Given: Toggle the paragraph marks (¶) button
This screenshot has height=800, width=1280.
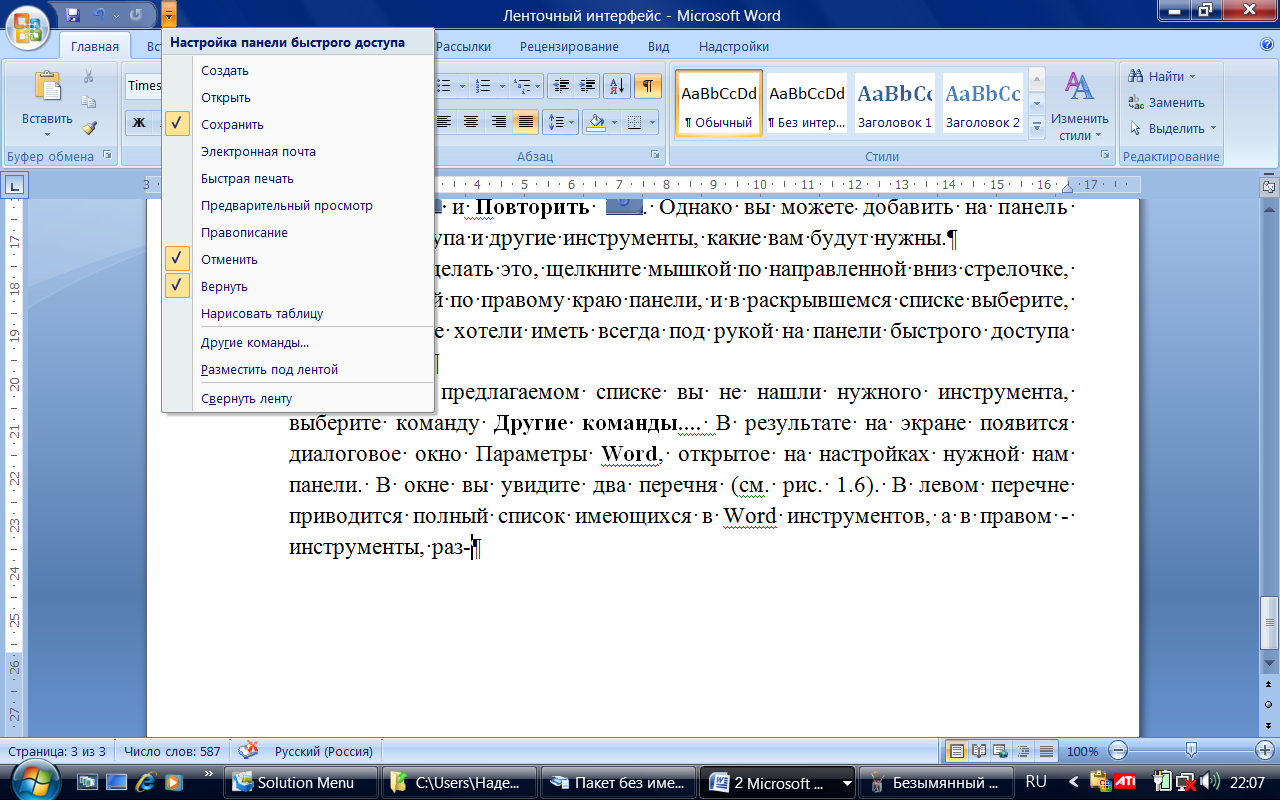Looking at the screenshot, I should click(648, 86).
